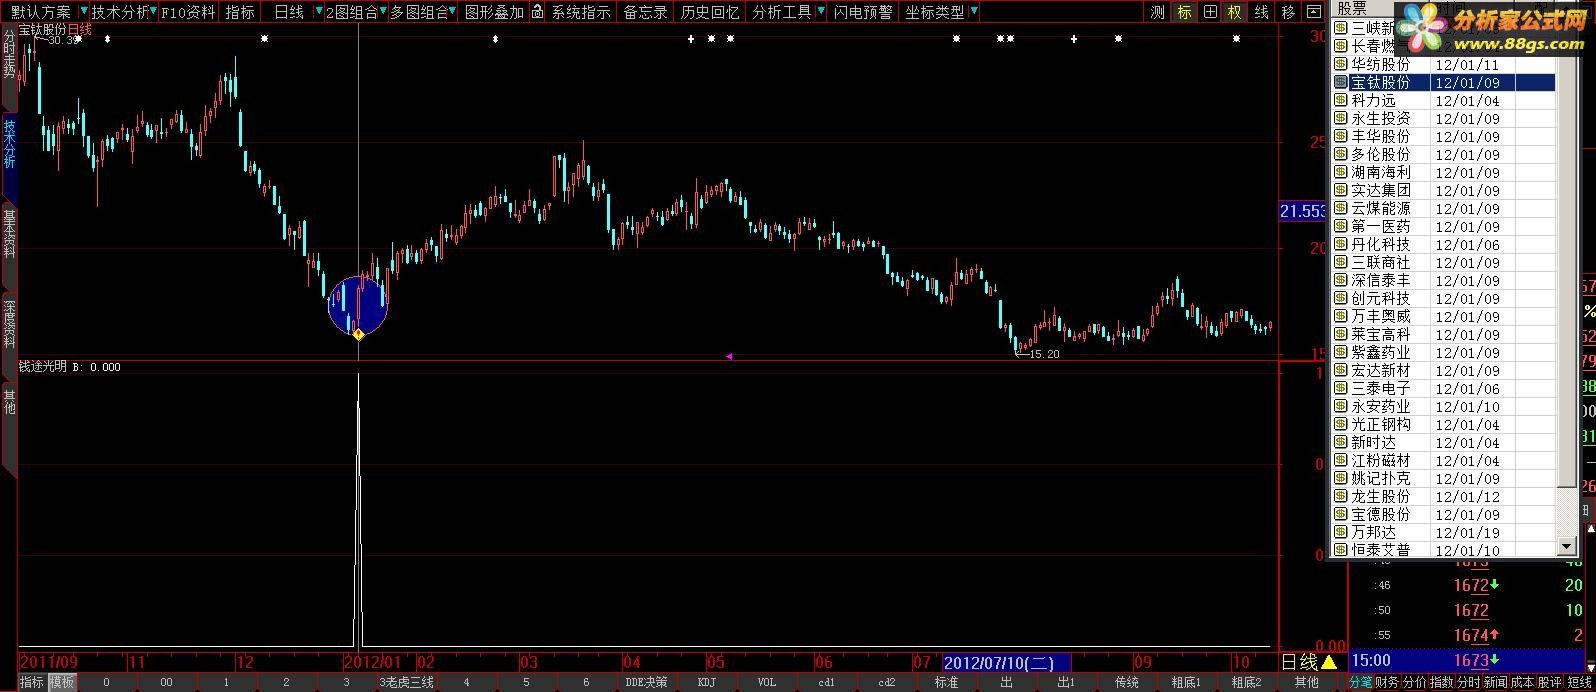Select the 3老虎三线 indicator tab
The width and height of the screenshot is (1596, 692).
click(x=406, y=683)
